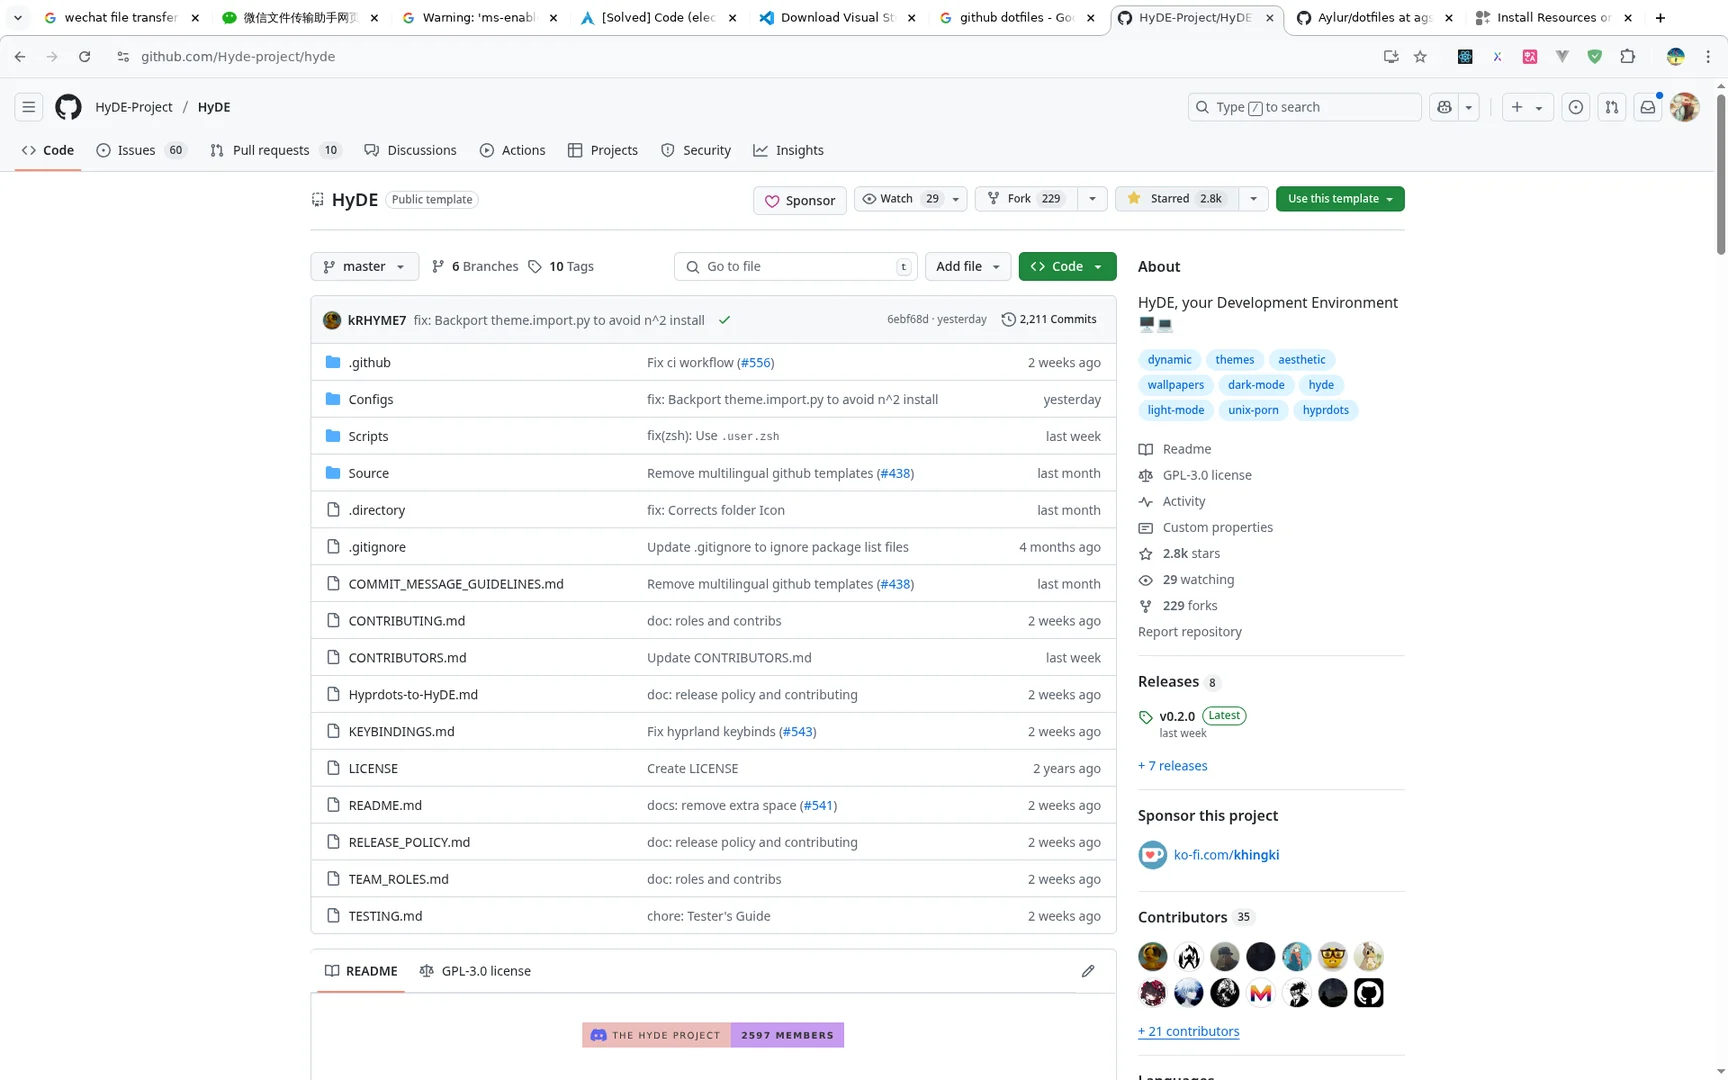Click the GPL-3.0 license scale icon
This screenshot has height=1080, width=1728.
pyautogui.click(x=1145, y=475)
